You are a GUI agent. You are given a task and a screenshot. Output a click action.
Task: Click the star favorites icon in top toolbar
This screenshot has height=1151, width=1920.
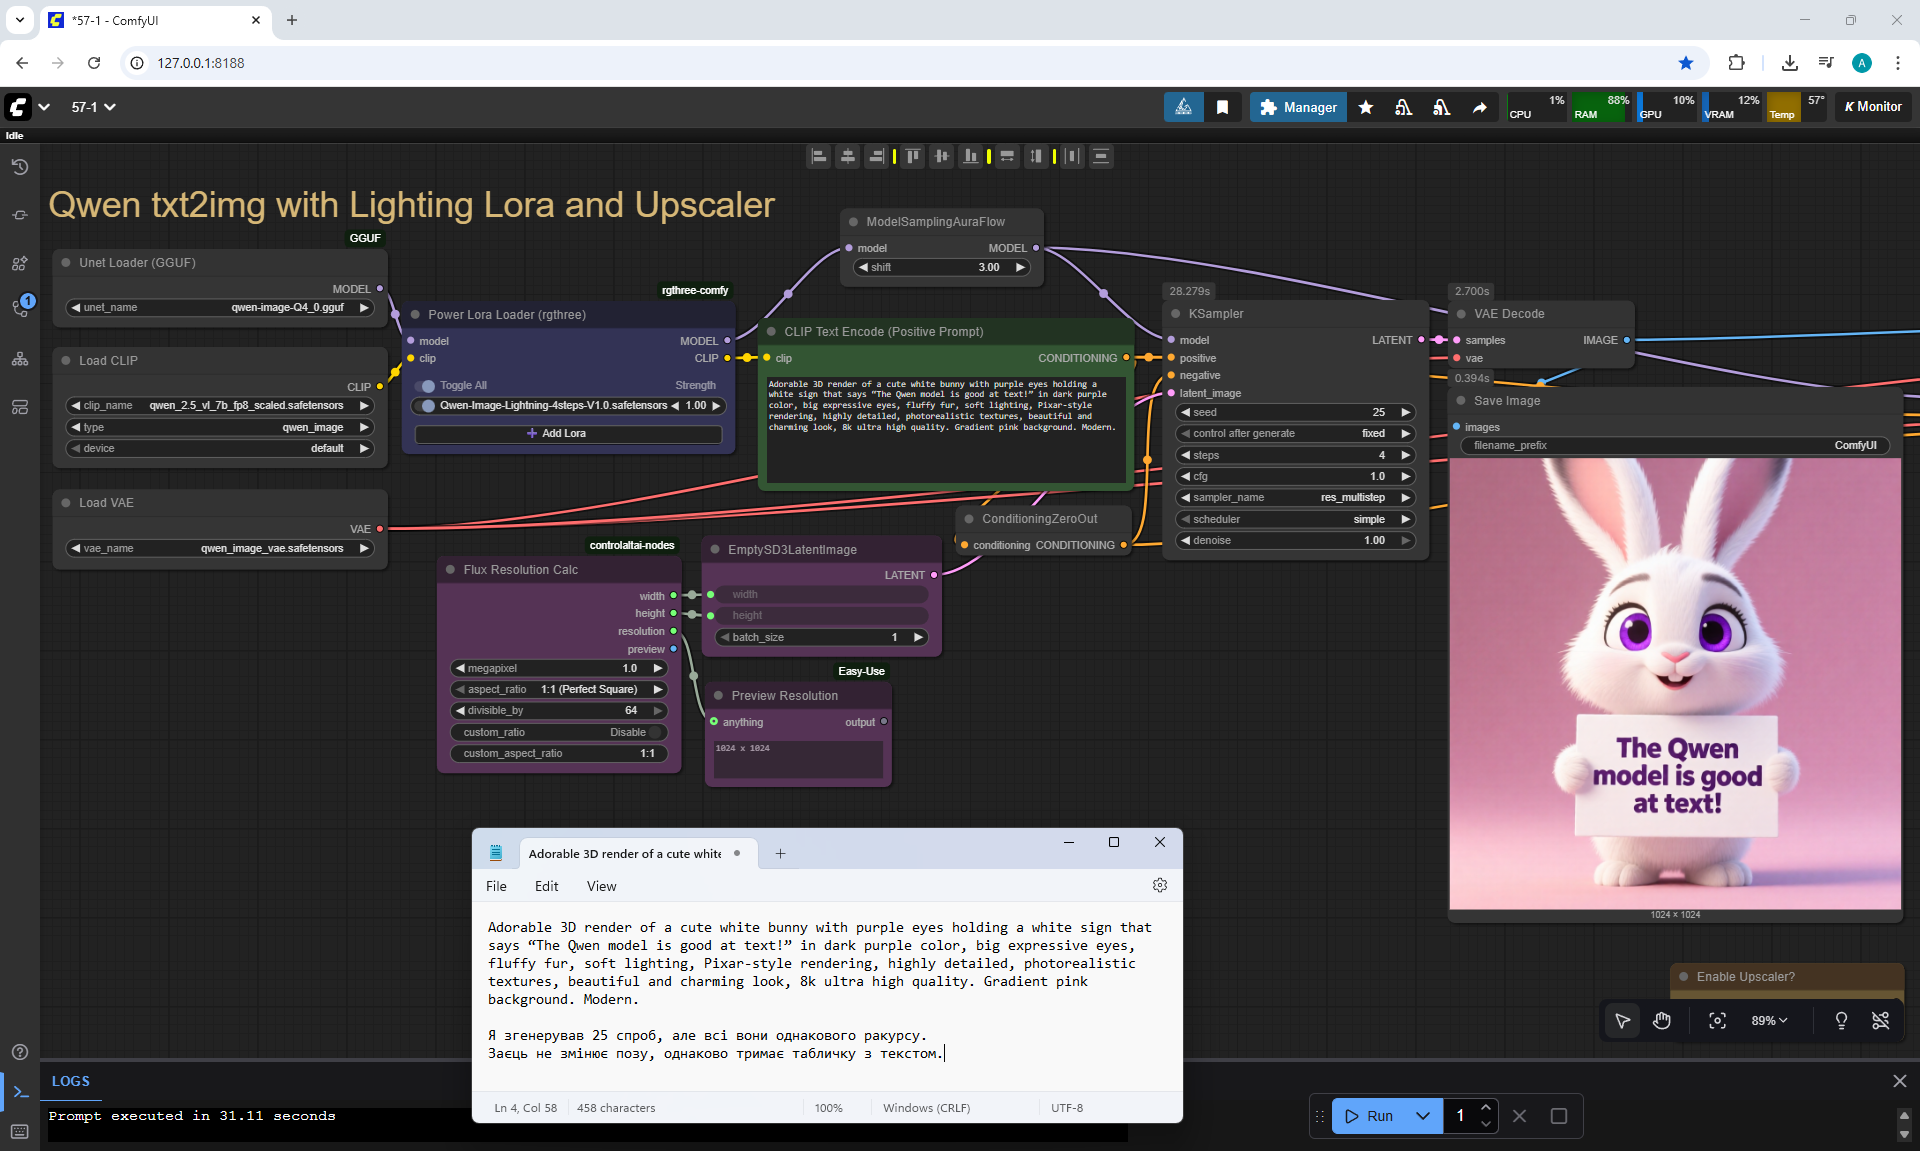pyautogui.click(x=1366, y=107)
